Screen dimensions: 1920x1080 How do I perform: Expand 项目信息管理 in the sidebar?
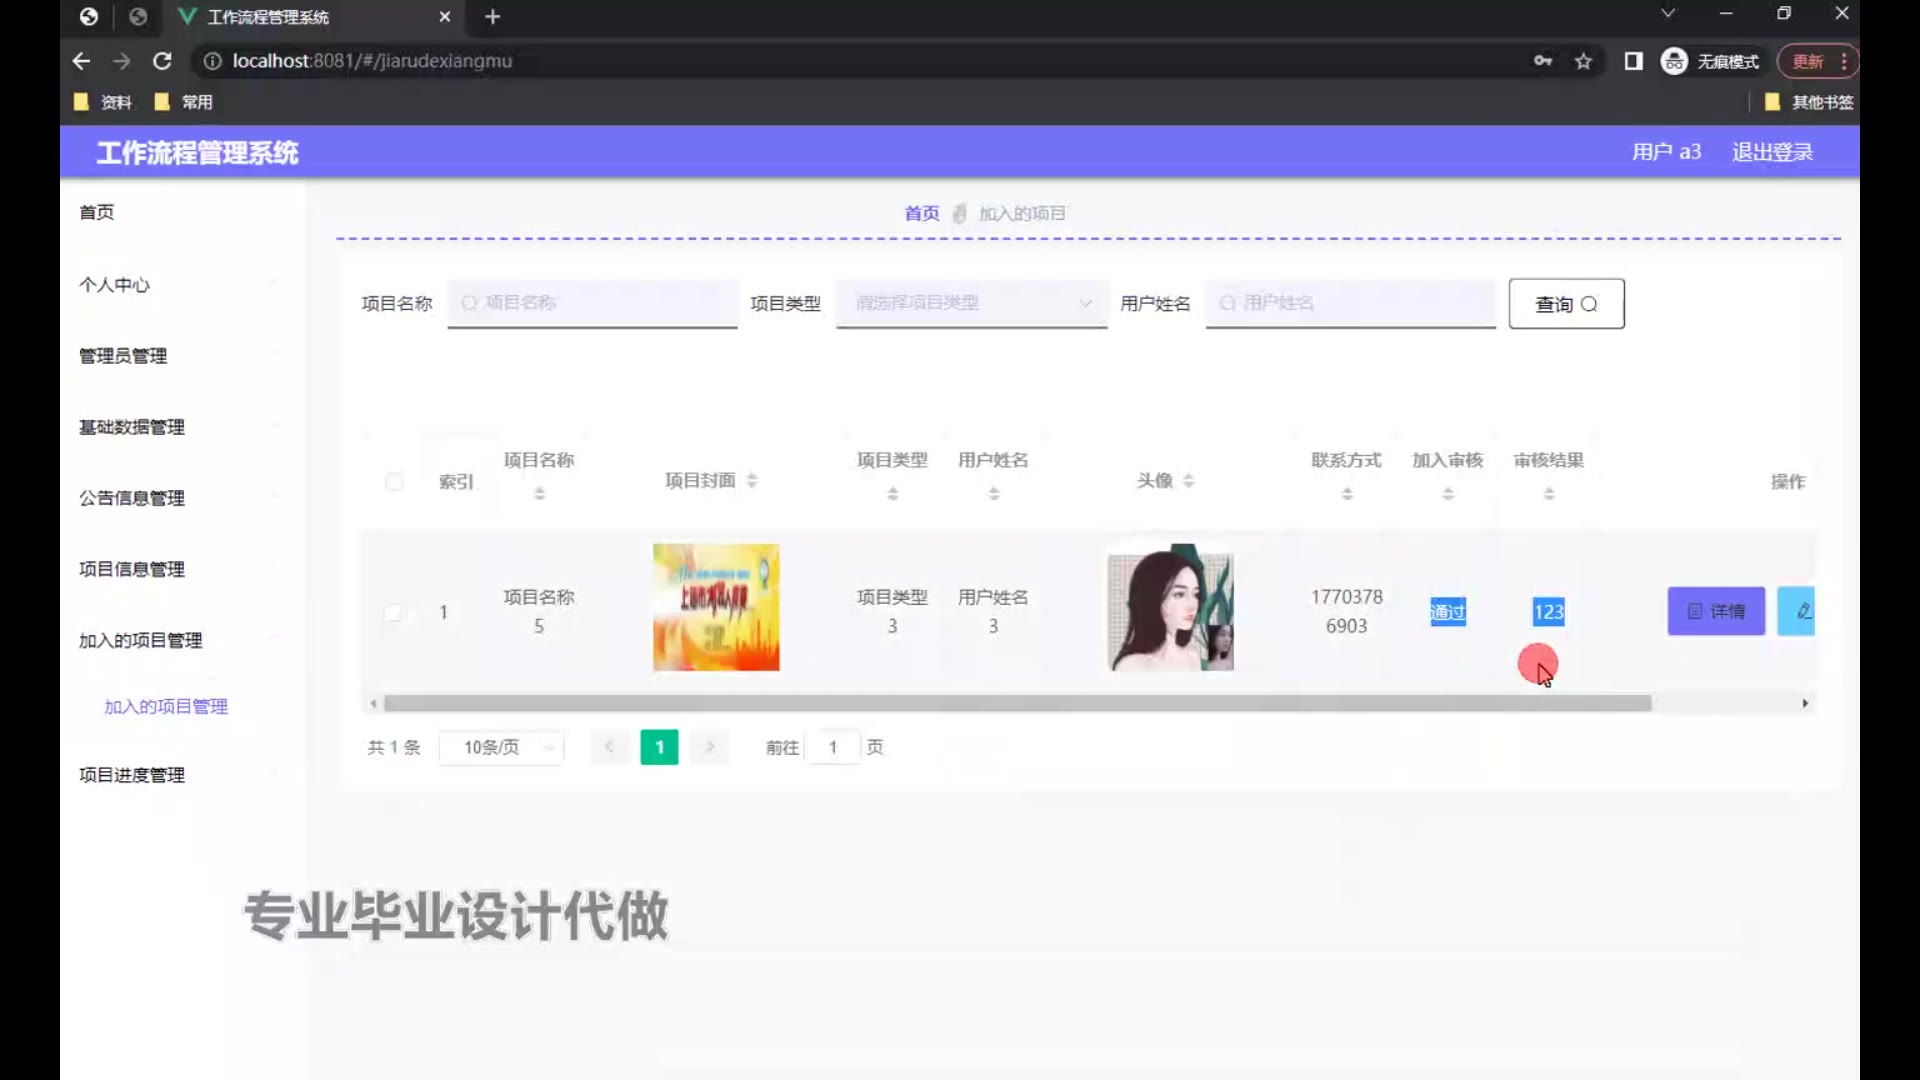point(132,569)
